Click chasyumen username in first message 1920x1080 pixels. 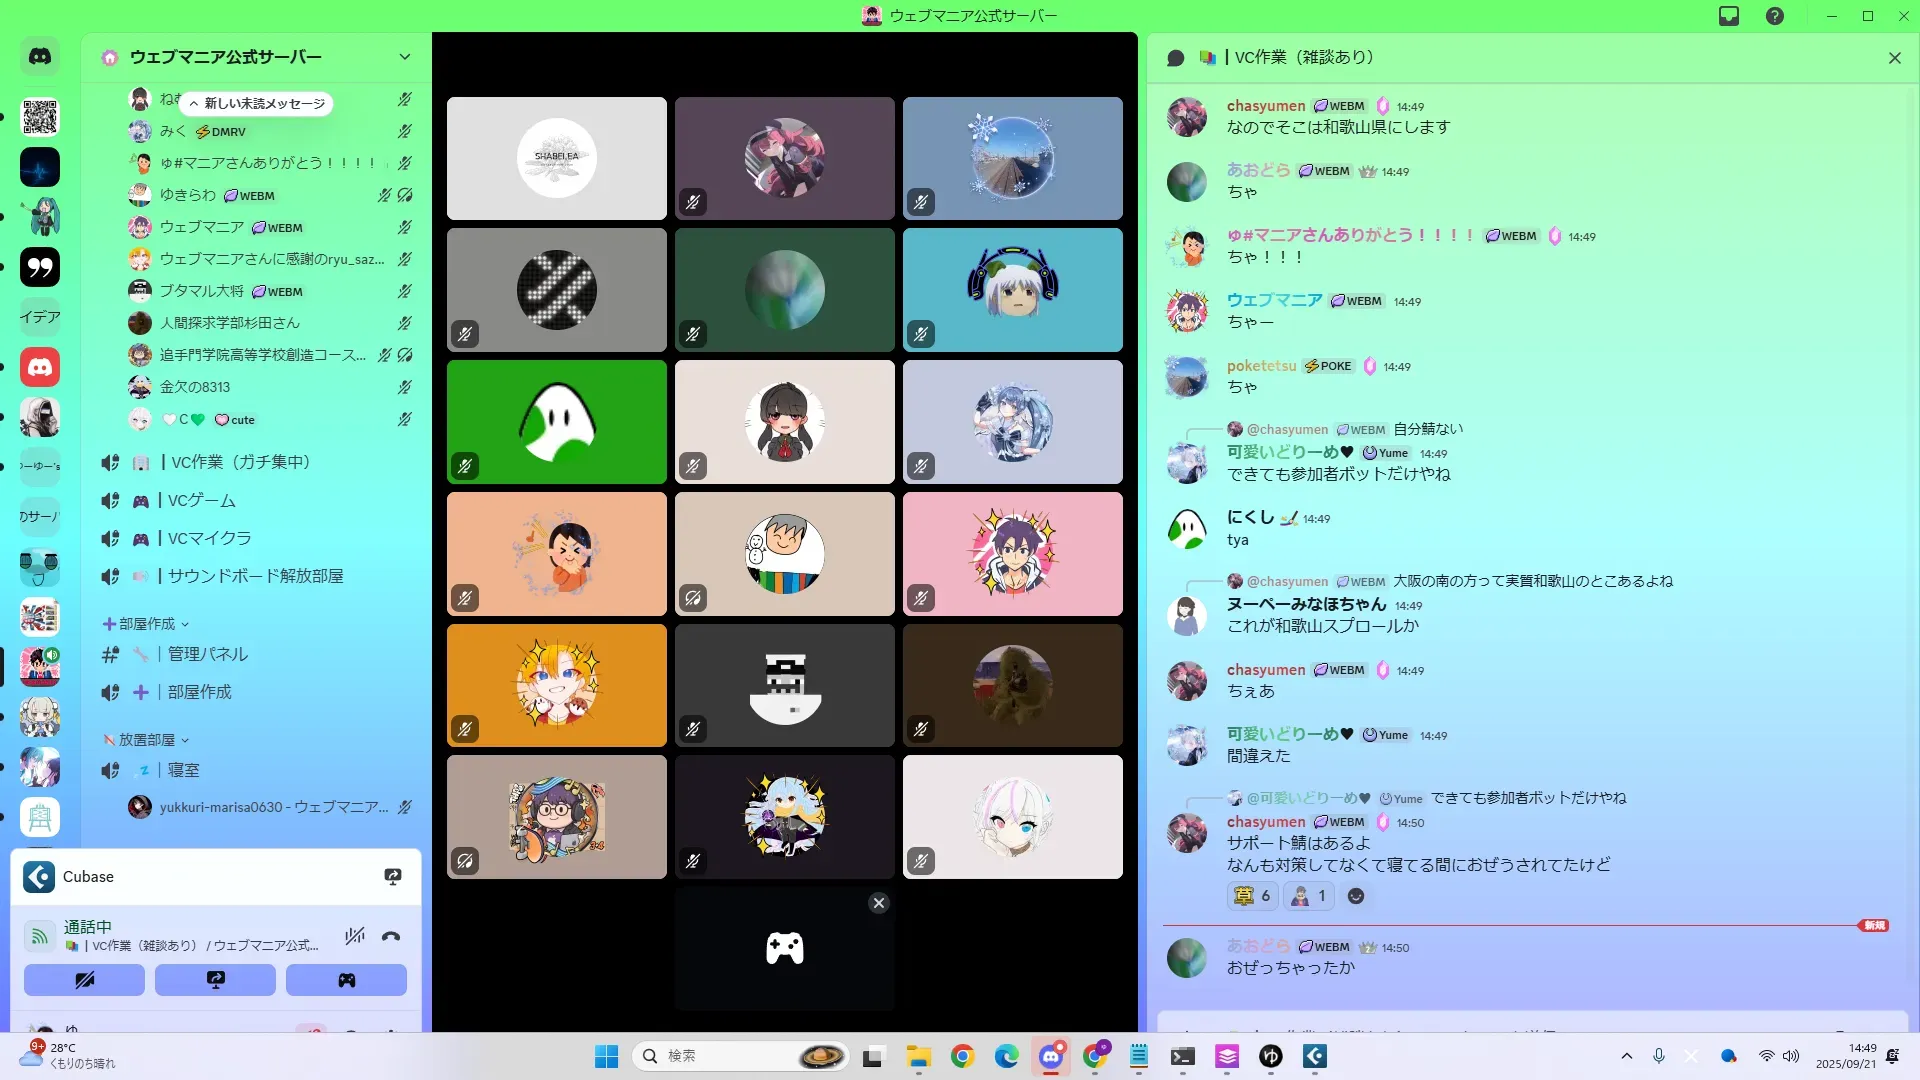point(1266,106)
